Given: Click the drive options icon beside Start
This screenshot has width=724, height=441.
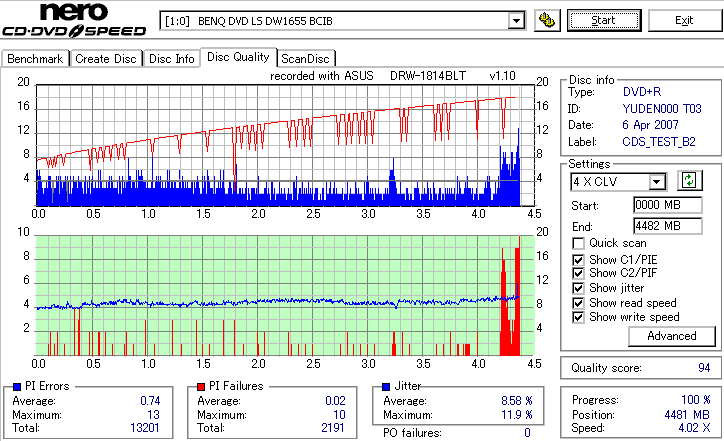Looking at the screenshot, I should pyautogui.click(x=547, y=20).
